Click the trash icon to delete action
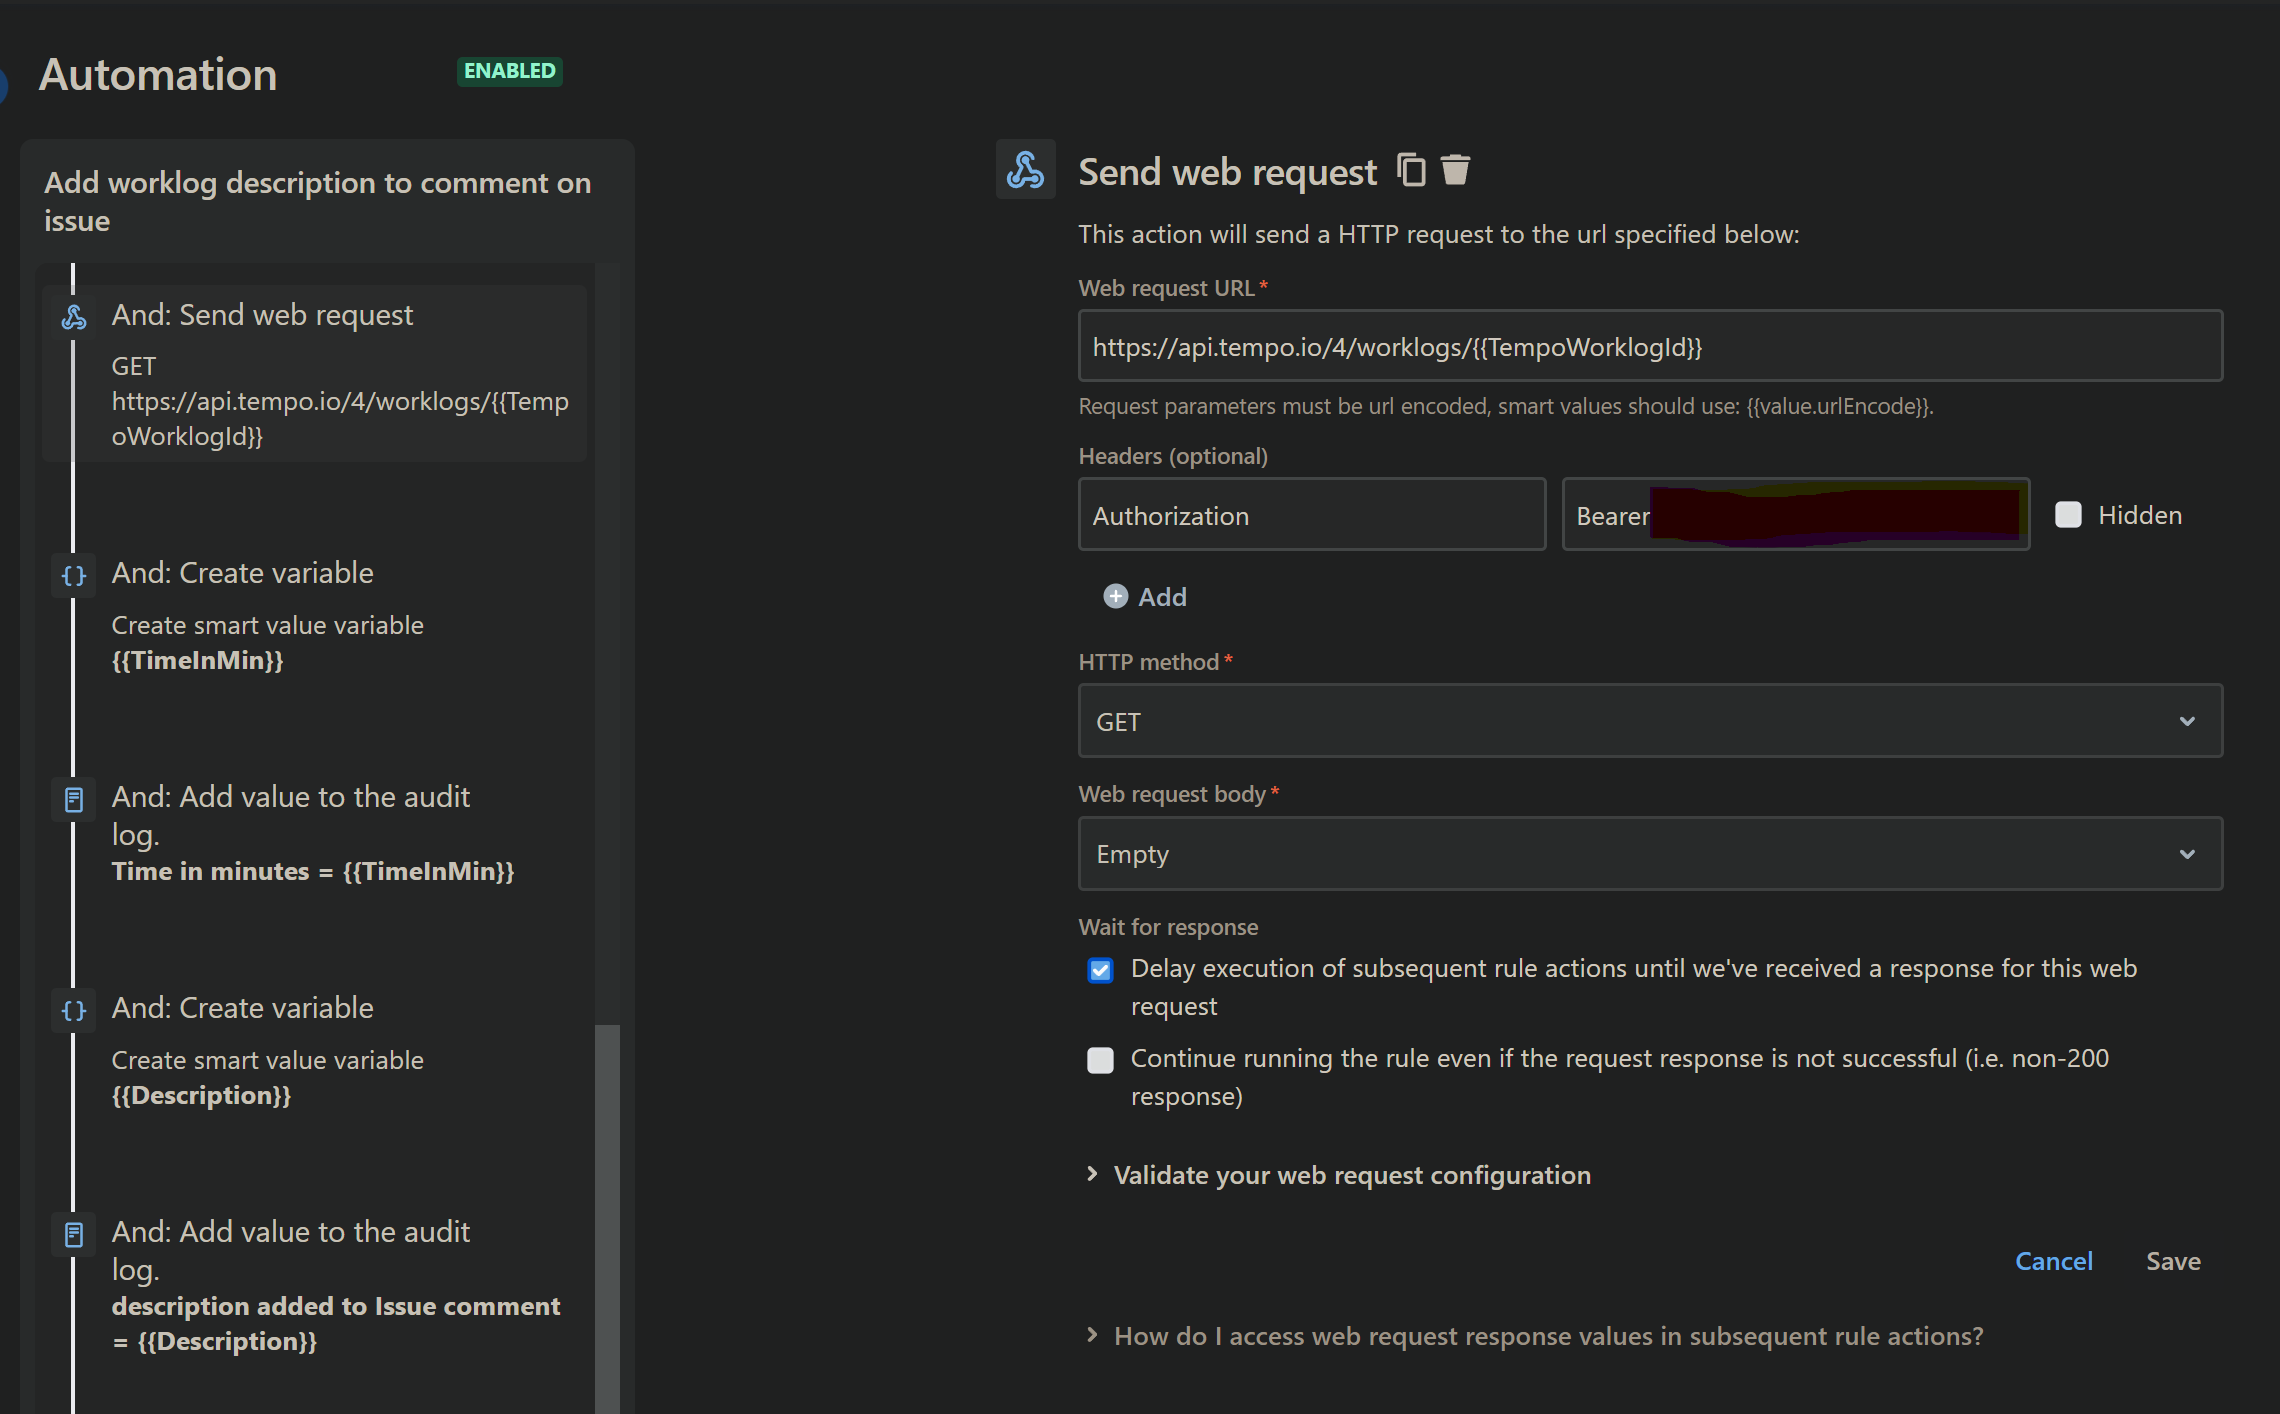Viewport: 2280px width, 1414px height. pyautogui.click(x=1455, y=170)
